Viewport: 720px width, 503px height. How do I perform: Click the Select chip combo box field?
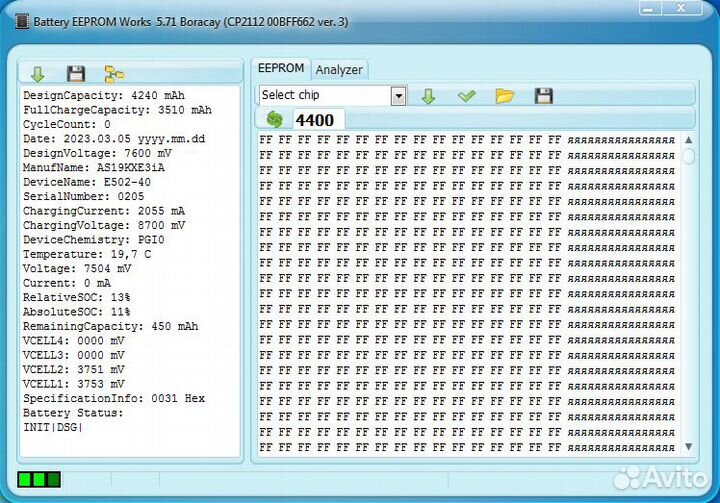[324, 96]
